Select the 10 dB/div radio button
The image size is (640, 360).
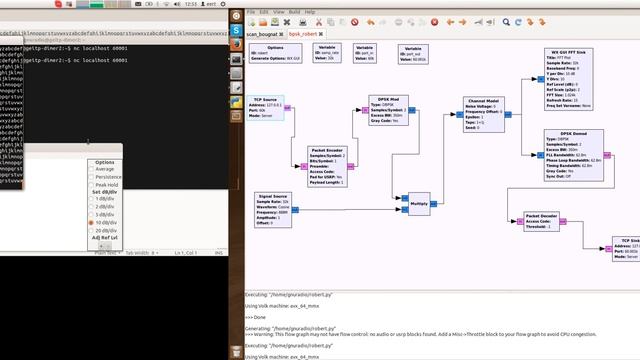click(x=91, y=223)
